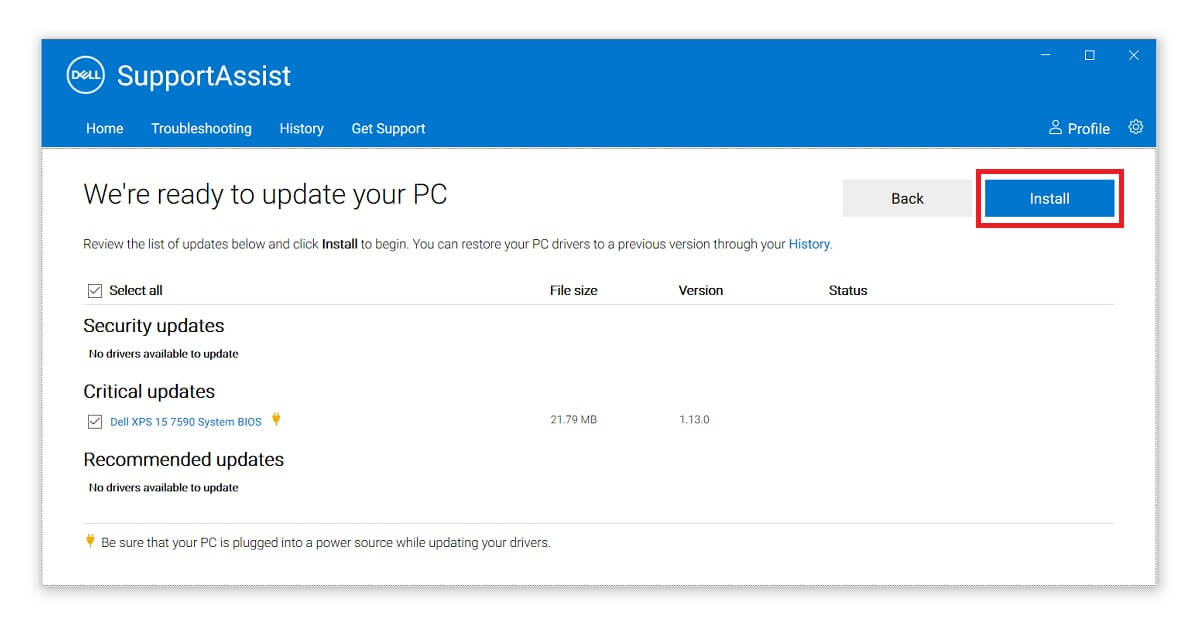The height and width of the screenshot is (630, 1200).
Task: Switch to the Troubleshooting tab
Action: [x=201, y=128]
